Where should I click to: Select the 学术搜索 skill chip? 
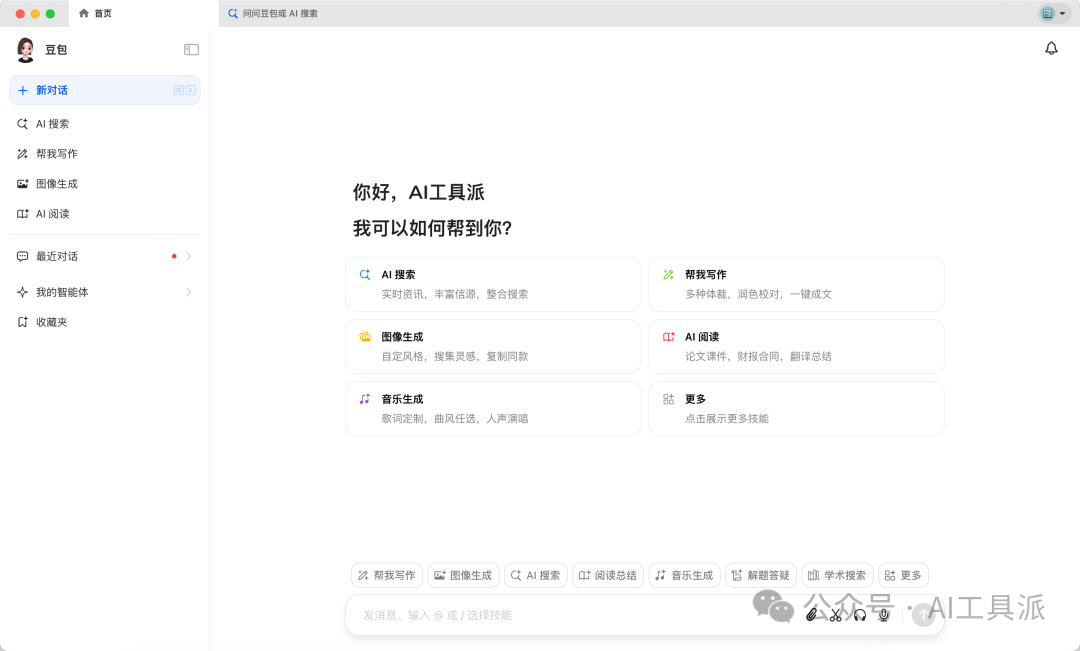(838, 575)
